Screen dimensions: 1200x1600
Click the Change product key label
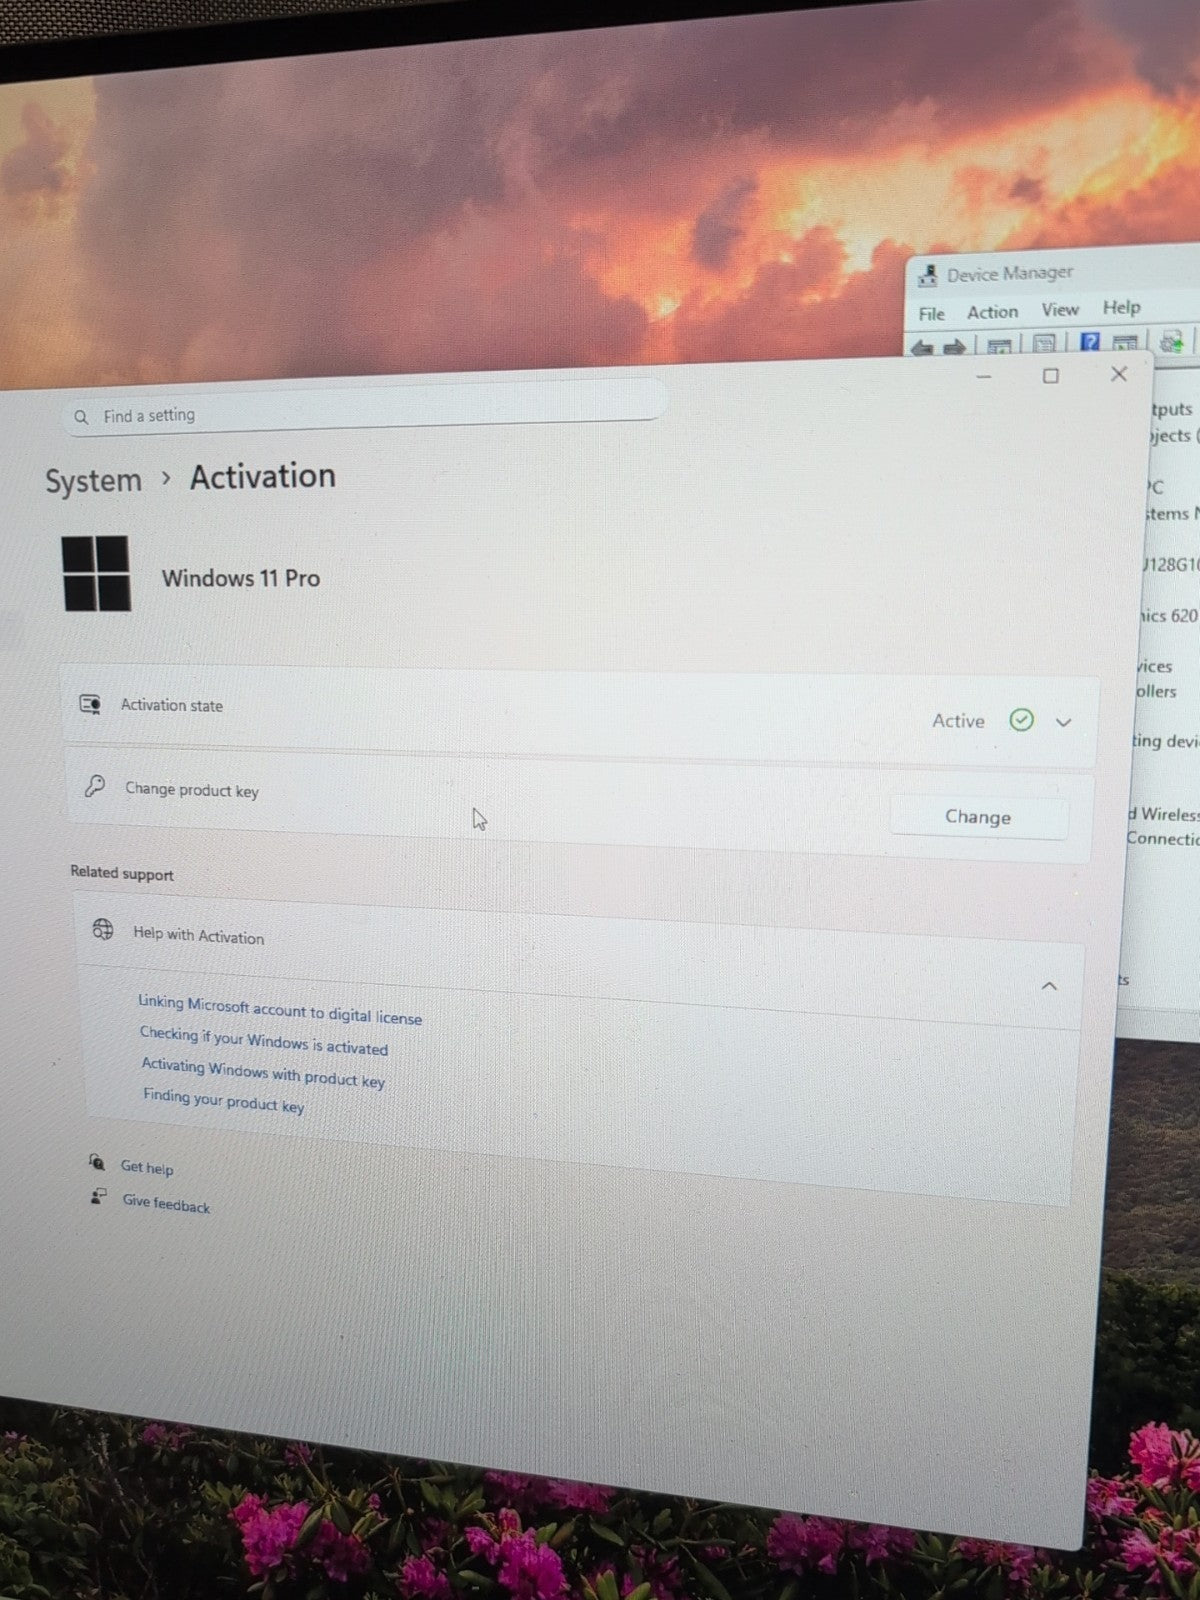coord(192,790)
